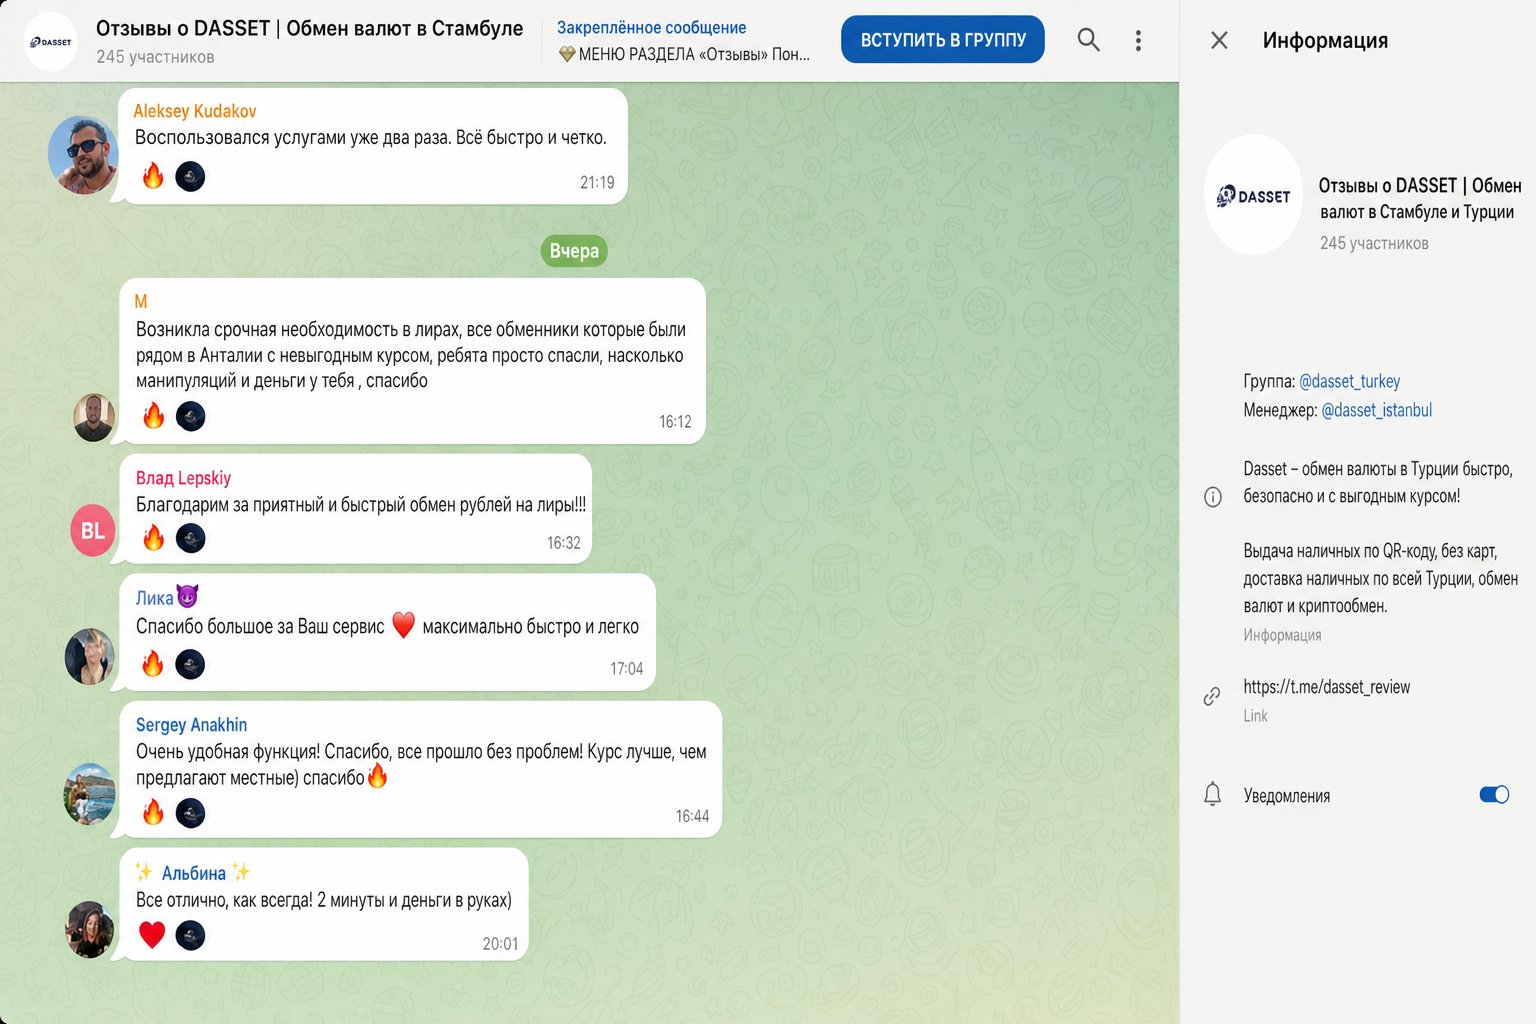This screenshot has width=1536, height=1024.
Task: Click the message text Воспользовался услугами уже два раза
Action: coord(293,138)
